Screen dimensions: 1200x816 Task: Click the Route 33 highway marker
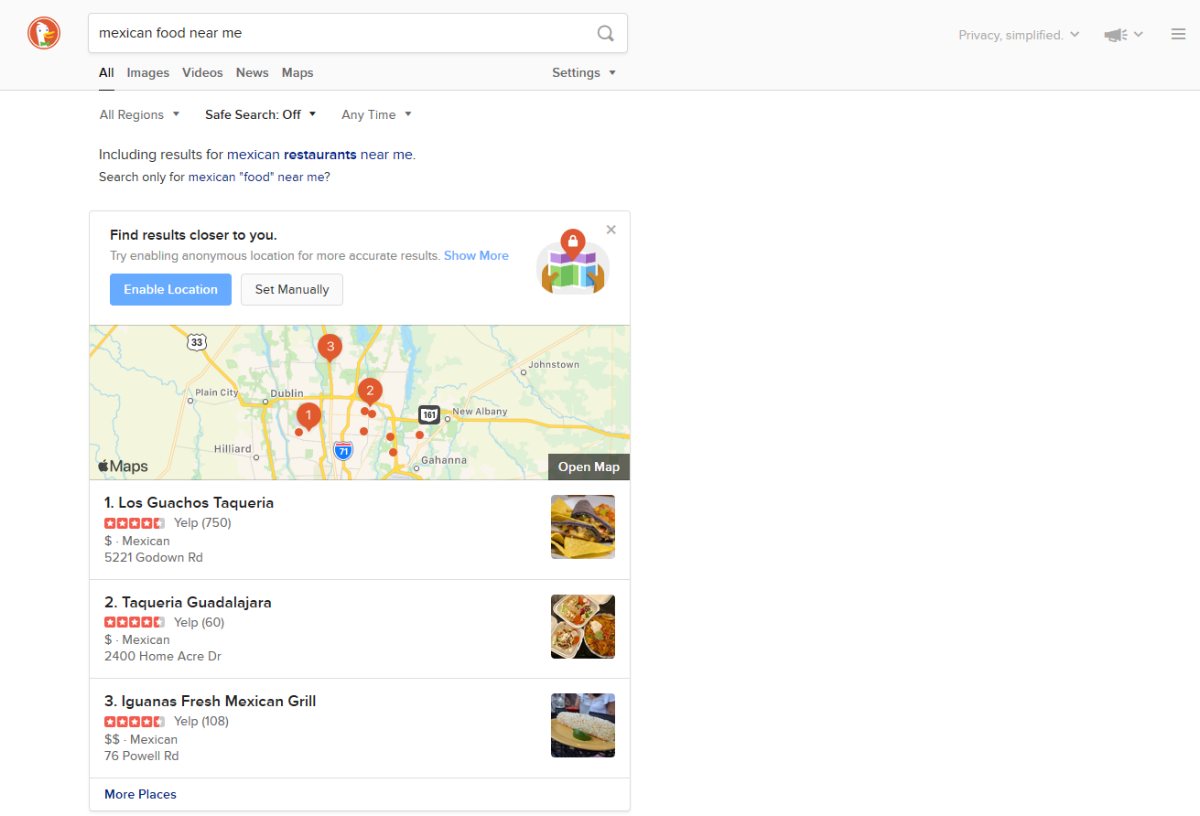(x=197, y=342)
